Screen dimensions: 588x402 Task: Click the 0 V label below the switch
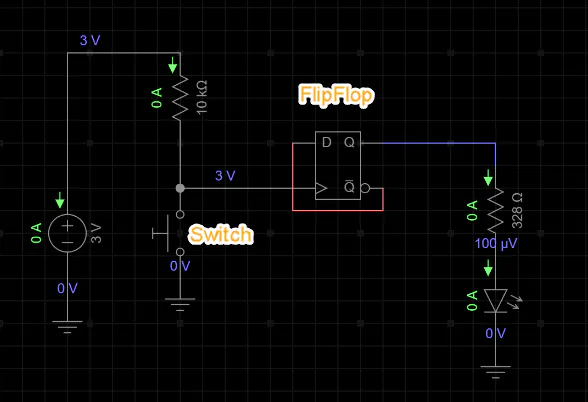tap(180, 266)
